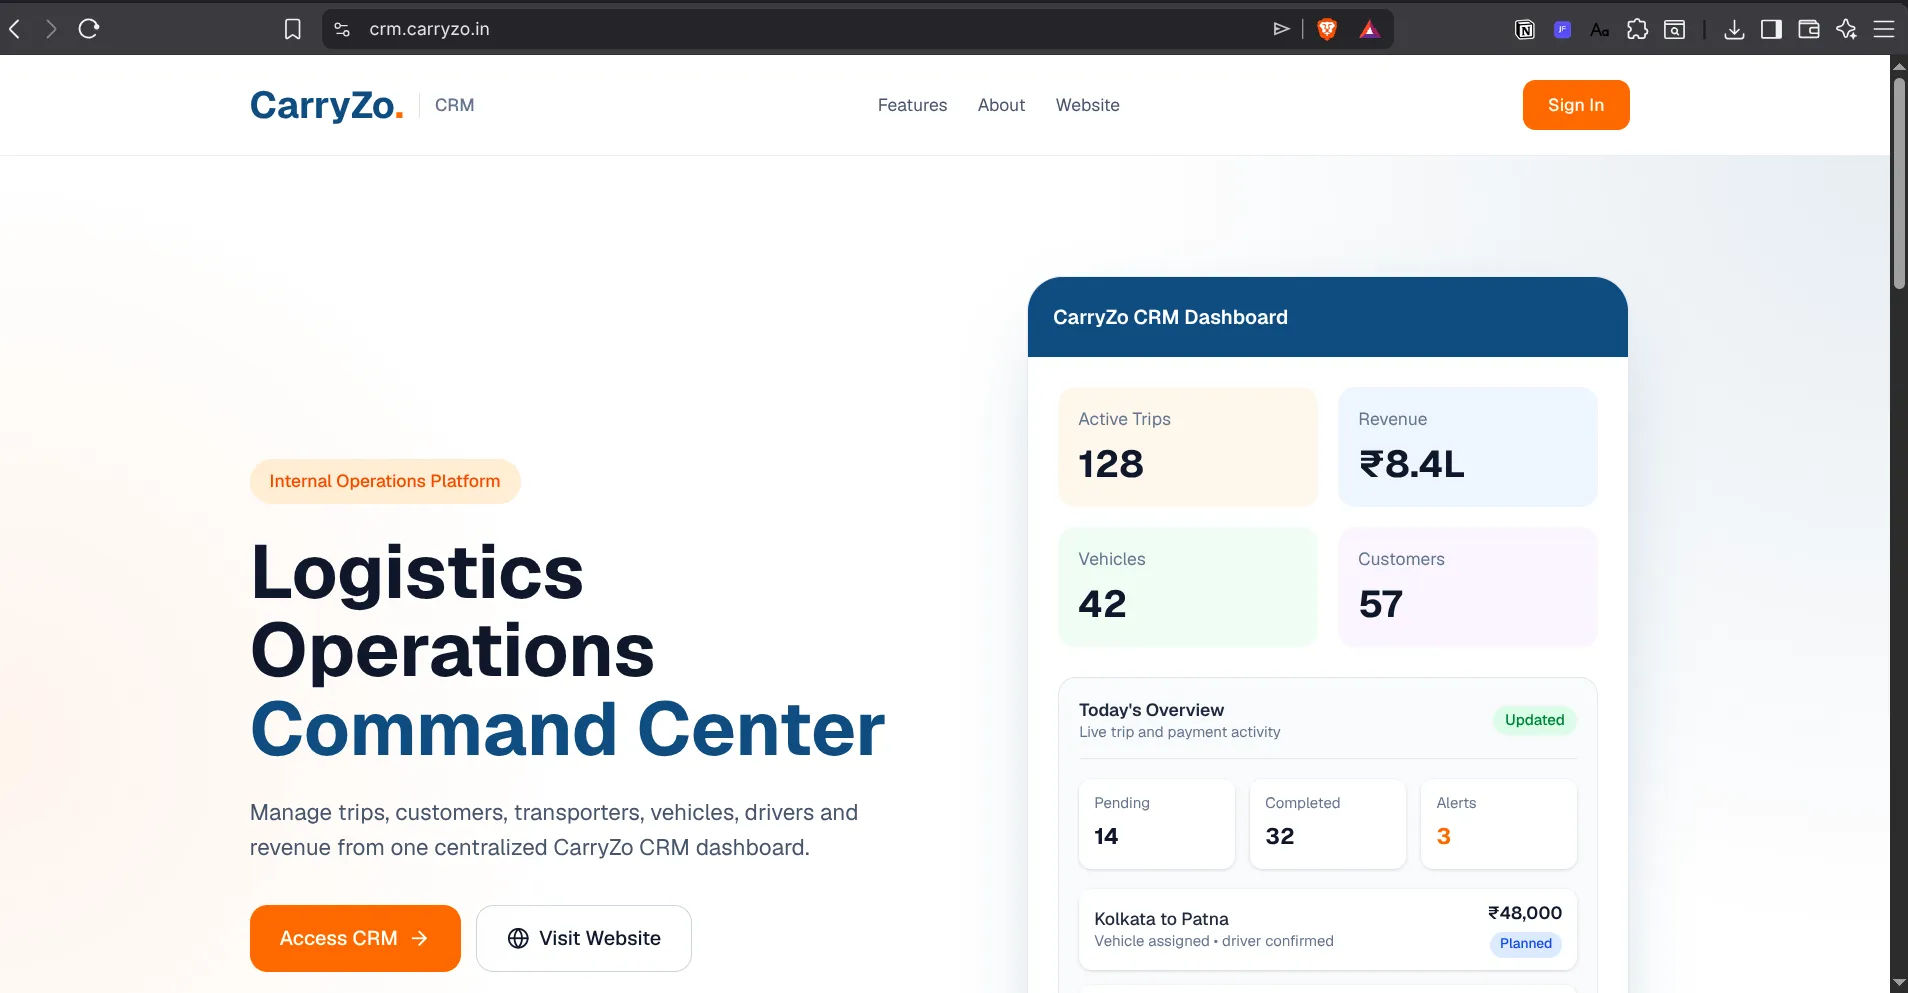The width and height of the screenshot is (1908, 993).
Task: Click the Internal Operations Platform badge
Action: point(385,481)
